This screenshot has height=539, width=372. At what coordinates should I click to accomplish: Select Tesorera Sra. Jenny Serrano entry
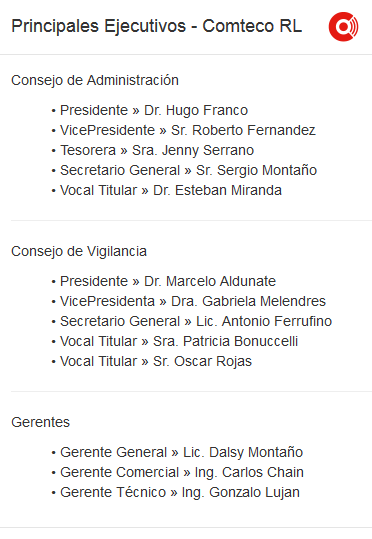[x=157, y=151]
